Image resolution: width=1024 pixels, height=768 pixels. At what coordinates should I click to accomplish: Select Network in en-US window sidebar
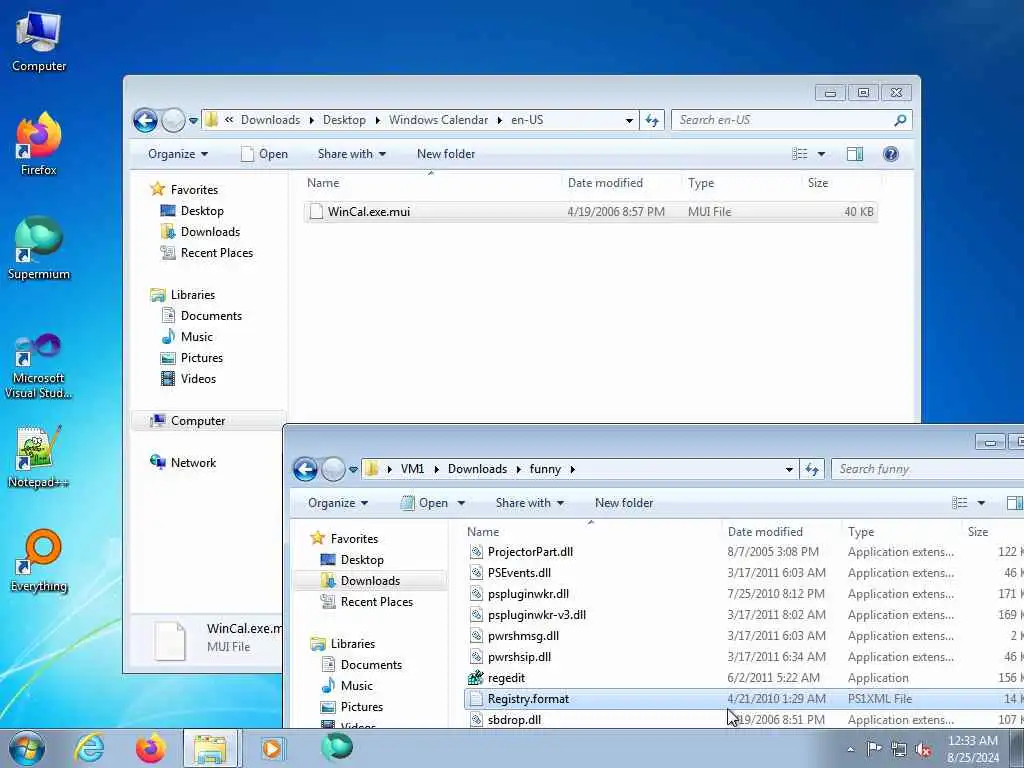click(x=193, y=462)
